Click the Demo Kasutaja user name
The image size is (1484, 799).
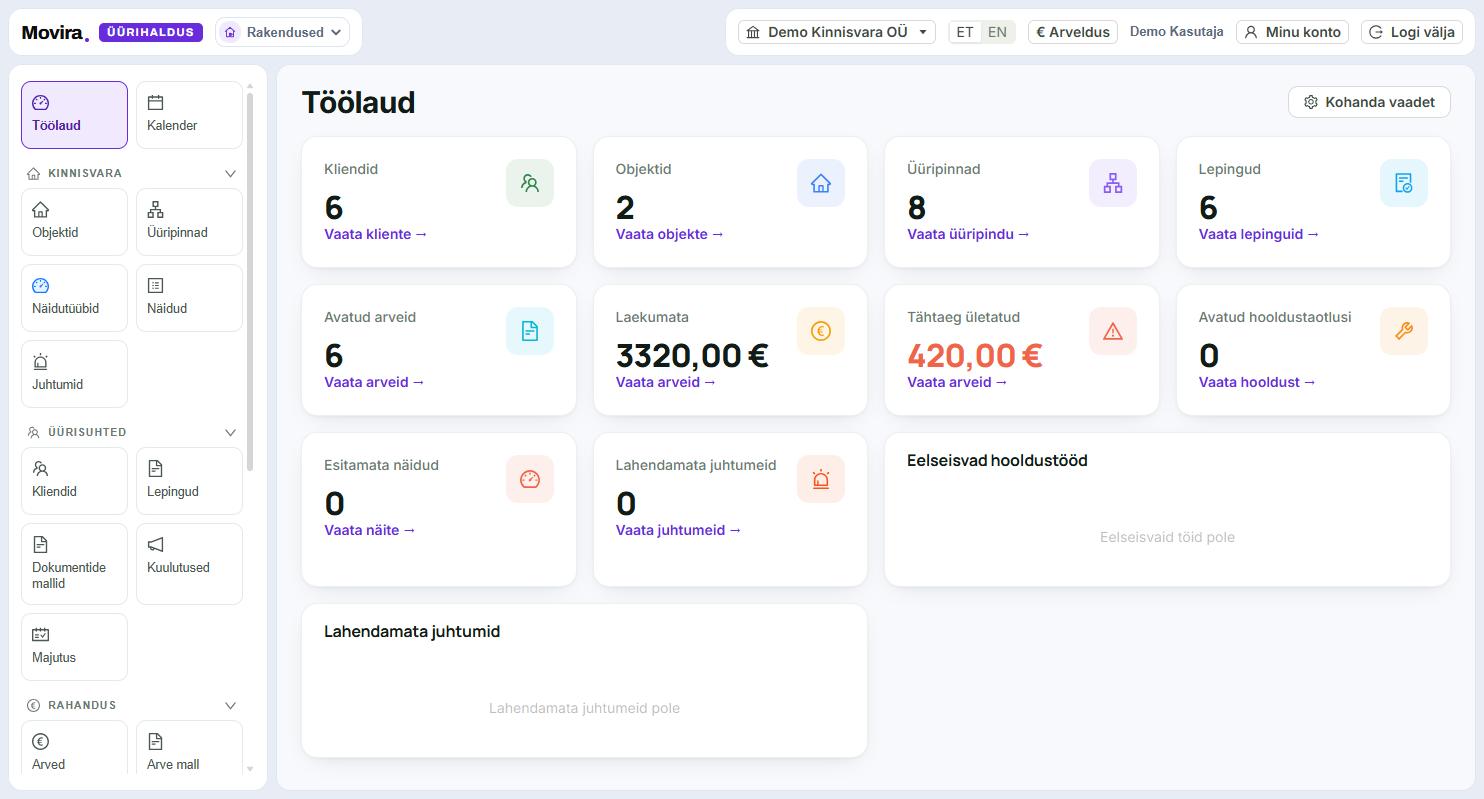[1176, 32]
